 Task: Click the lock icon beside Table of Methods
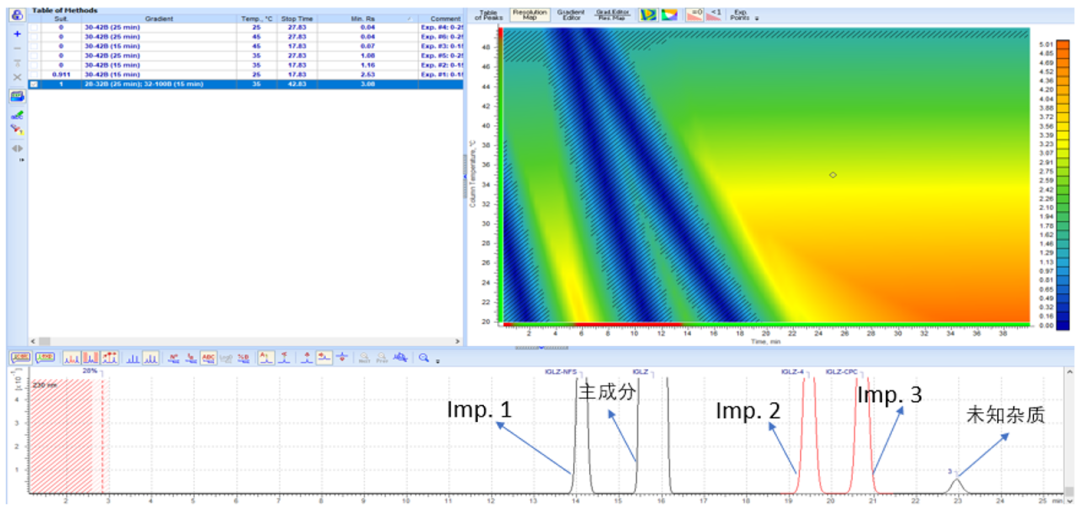pos(17,14)
